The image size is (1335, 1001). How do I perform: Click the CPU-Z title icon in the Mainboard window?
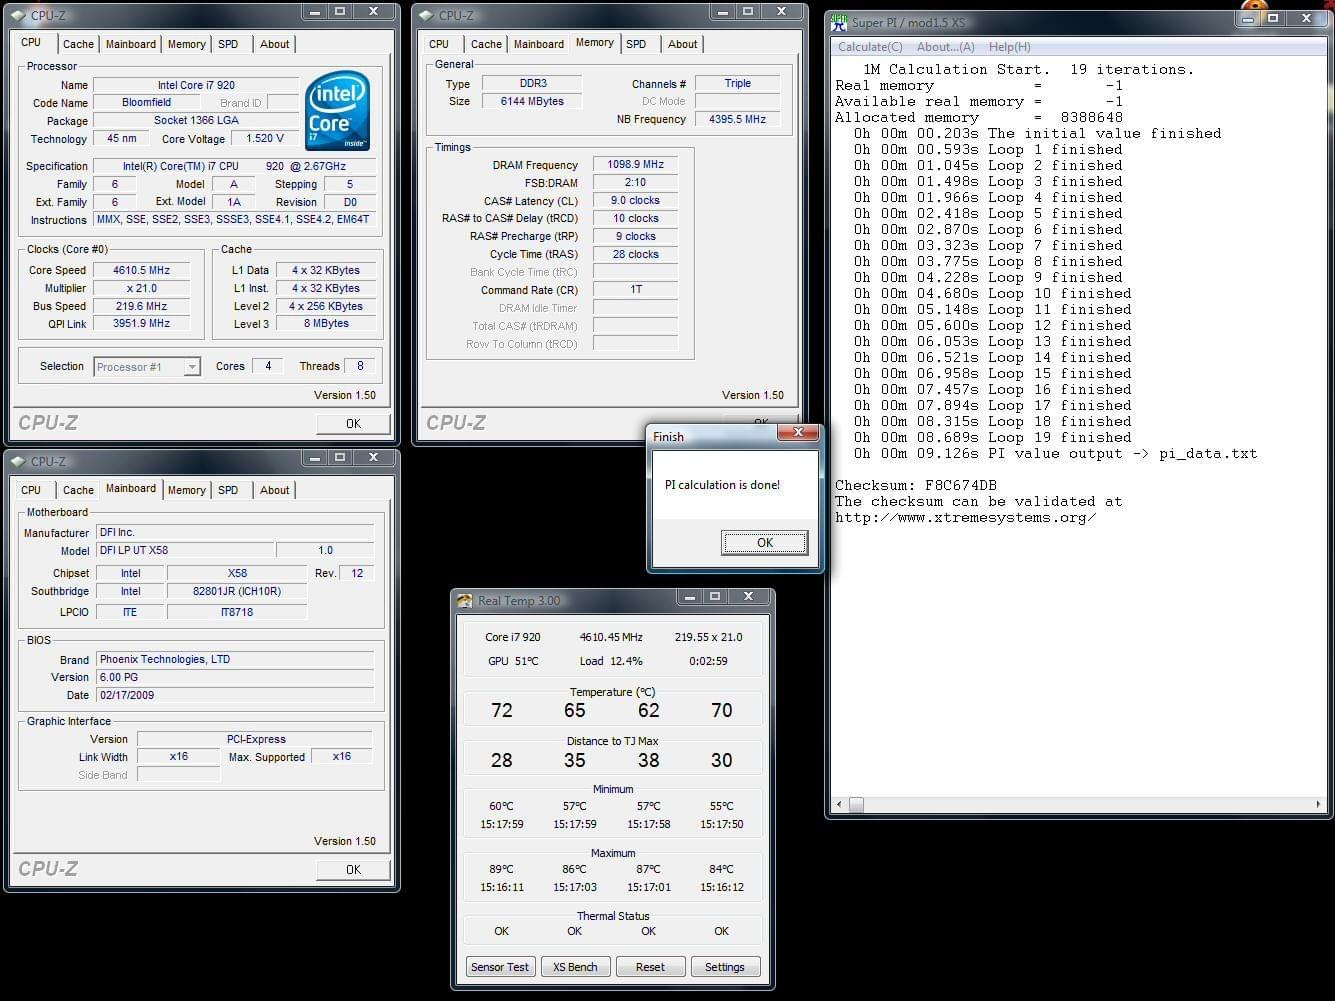click(17, 461)
